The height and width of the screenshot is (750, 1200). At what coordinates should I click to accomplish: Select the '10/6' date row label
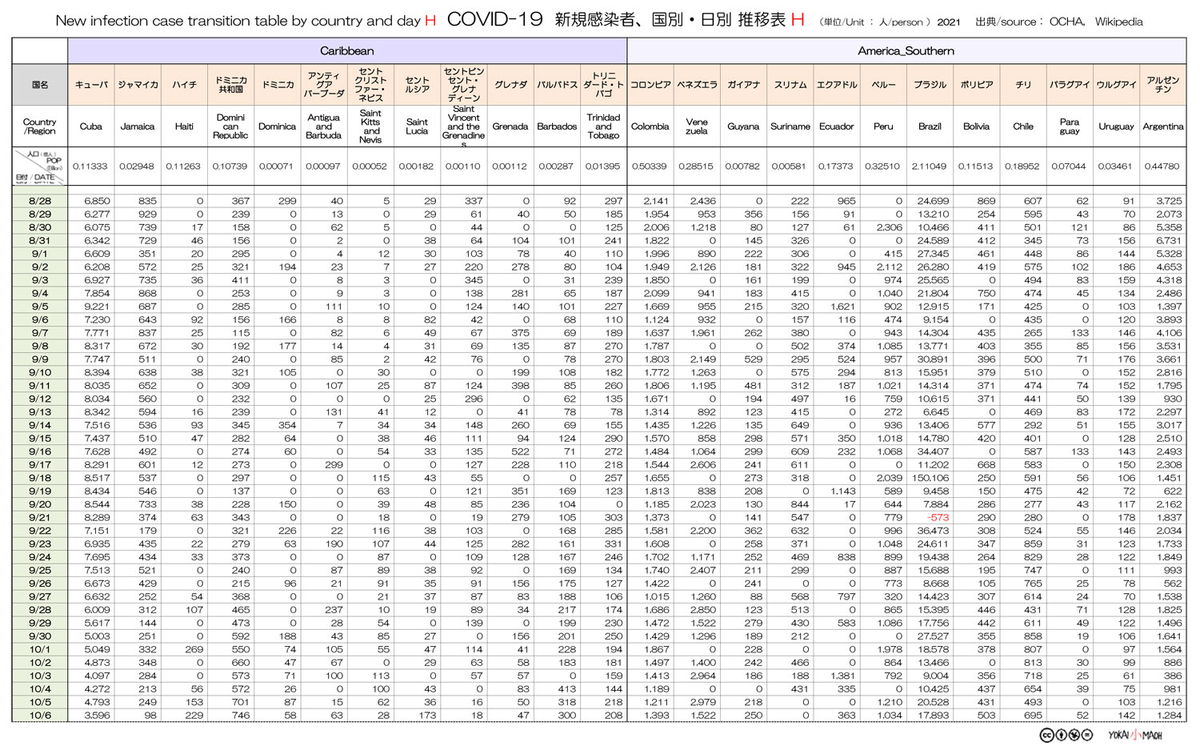[x=40, y=713]
